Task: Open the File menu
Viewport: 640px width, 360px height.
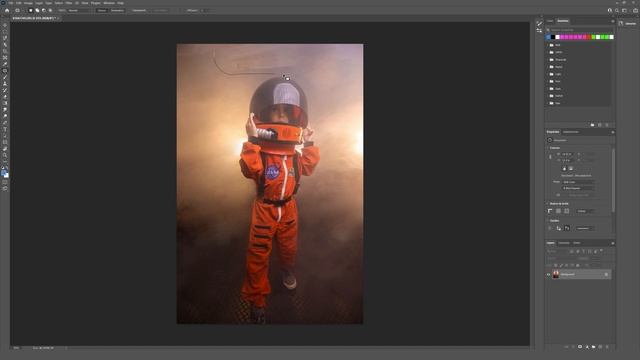Action: (11, 3)
